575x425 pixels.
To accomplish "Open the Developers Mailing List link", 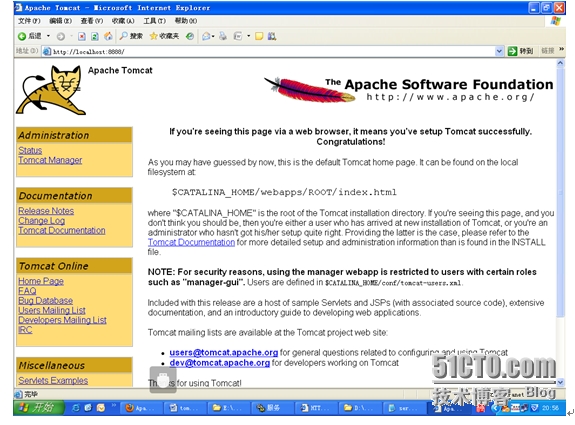I will coord(62,320).
